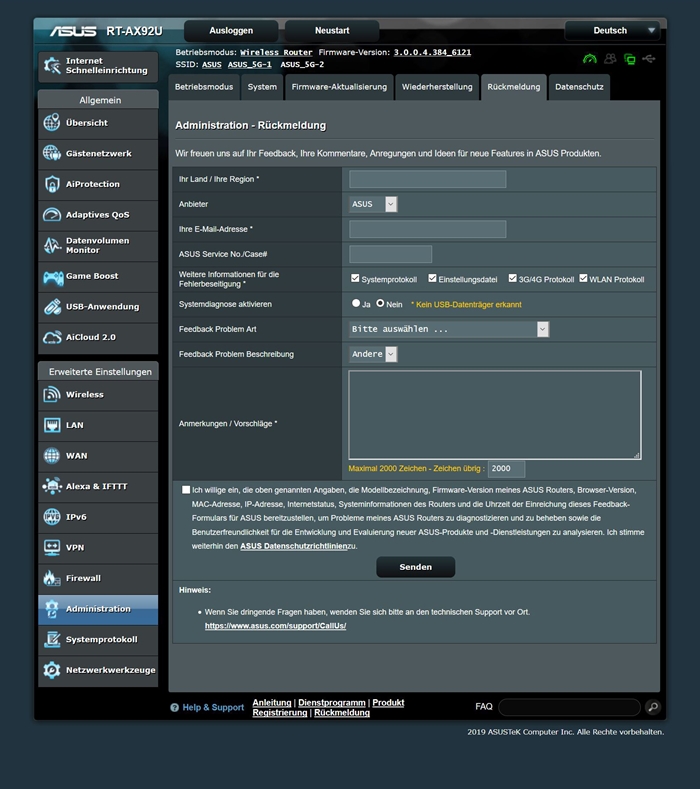
Task: Click the Senden button
Action: (416, 567)
